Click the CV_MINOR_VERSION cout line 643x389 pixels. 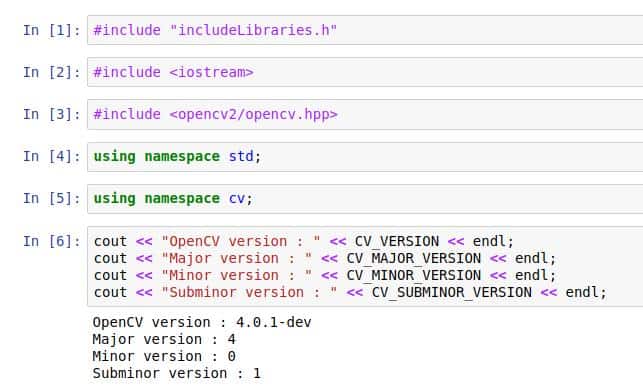pos(325,275)
